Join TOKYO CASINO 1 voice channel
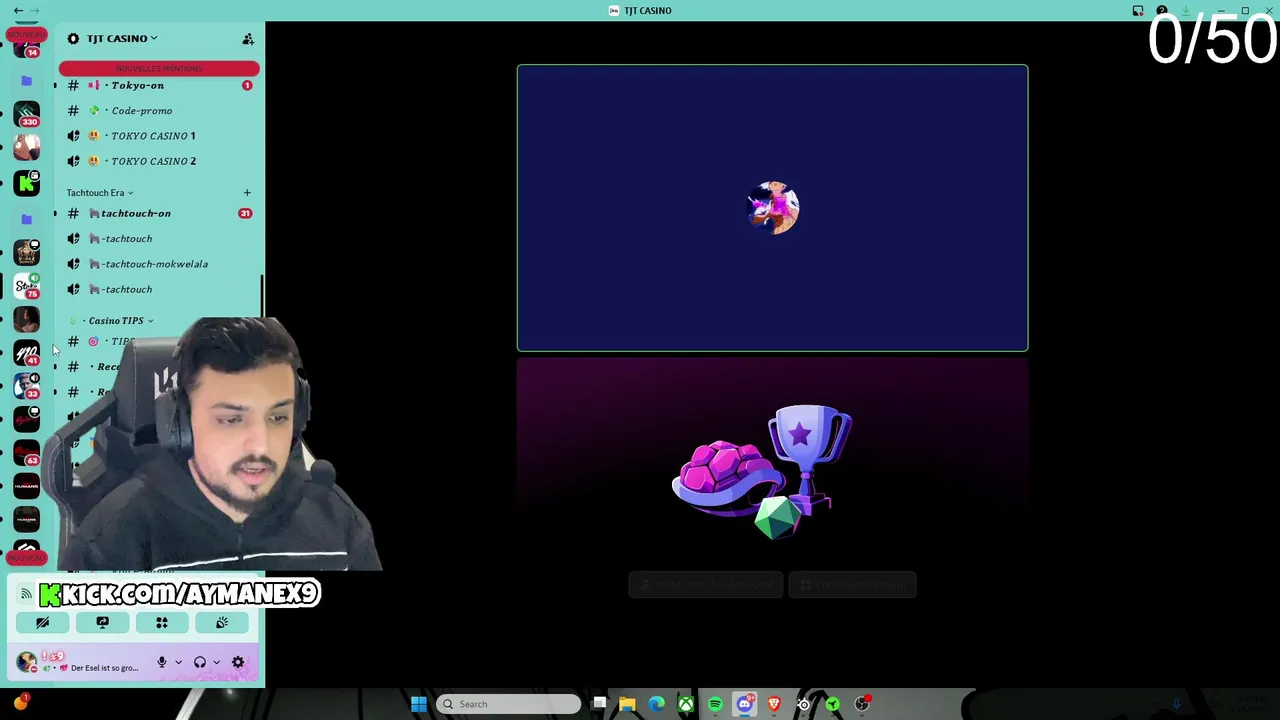Screen dimensions: 1280x720 point(159,136)
